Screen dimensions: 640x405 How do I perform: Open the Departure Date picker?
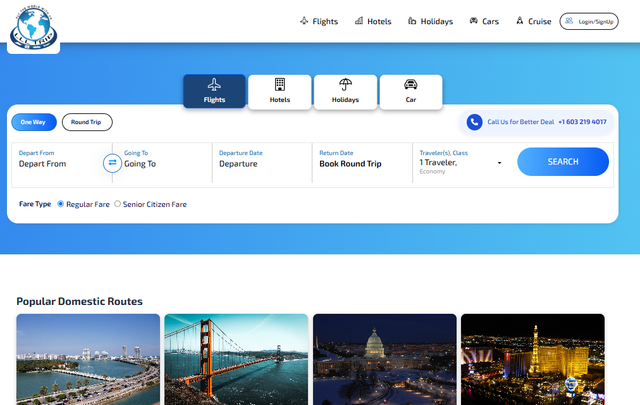click(x=262, y=164)
